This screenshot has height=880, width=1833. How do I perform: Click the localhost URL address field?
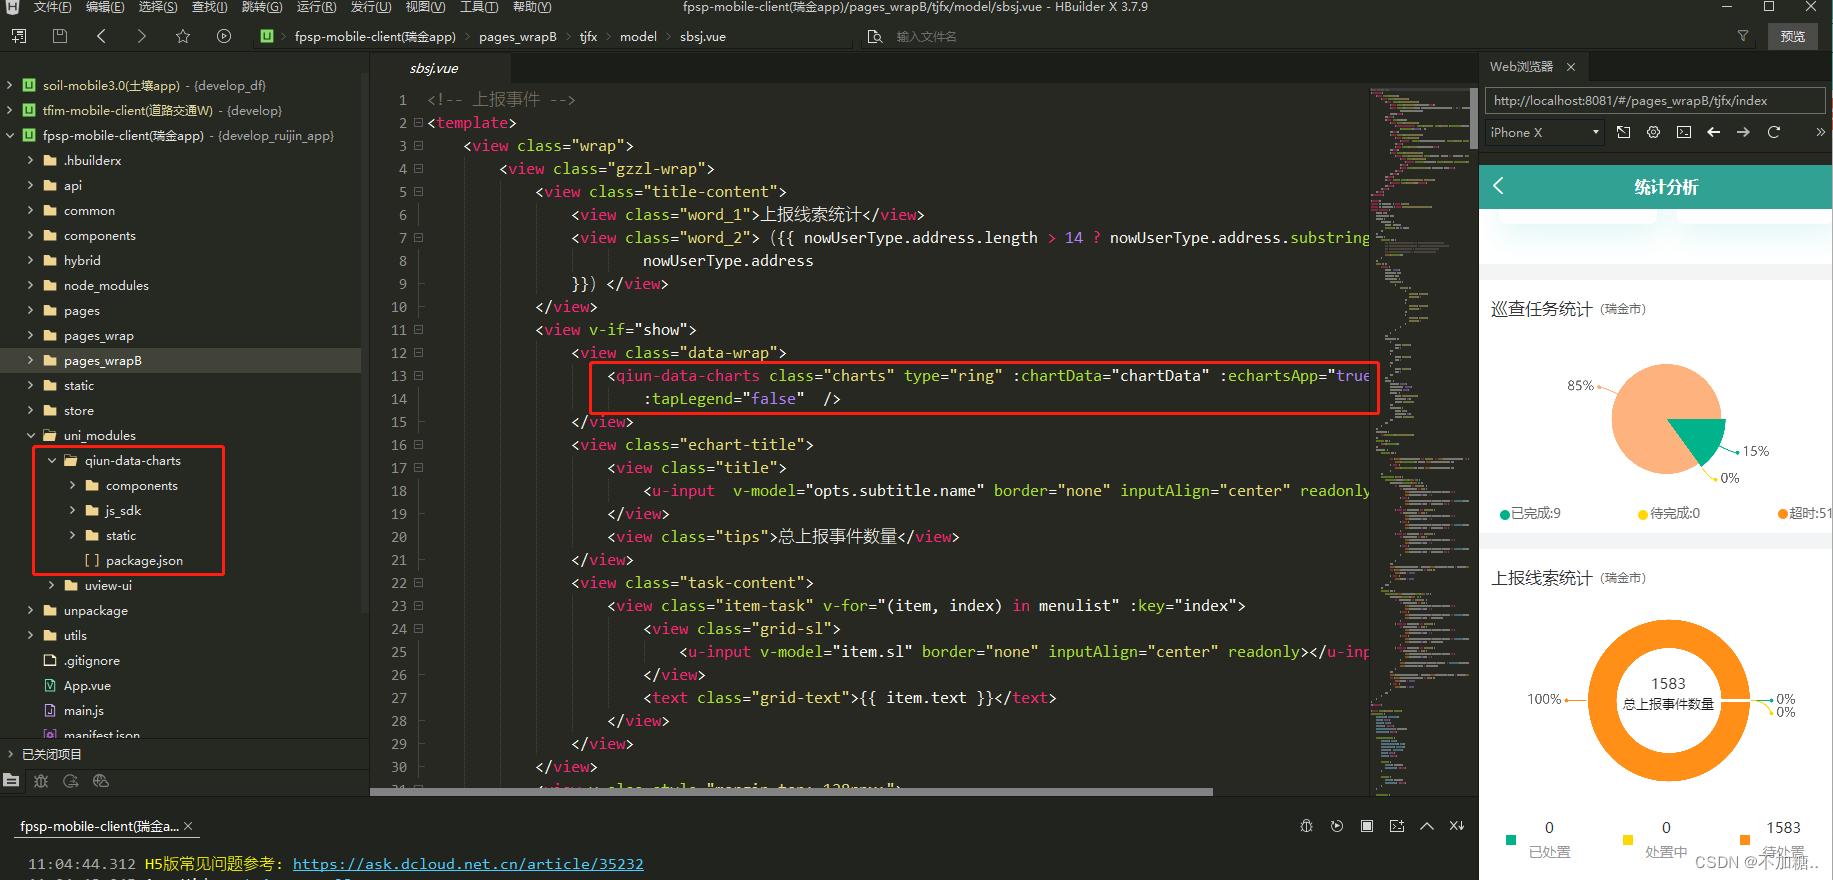[1654, 101]
